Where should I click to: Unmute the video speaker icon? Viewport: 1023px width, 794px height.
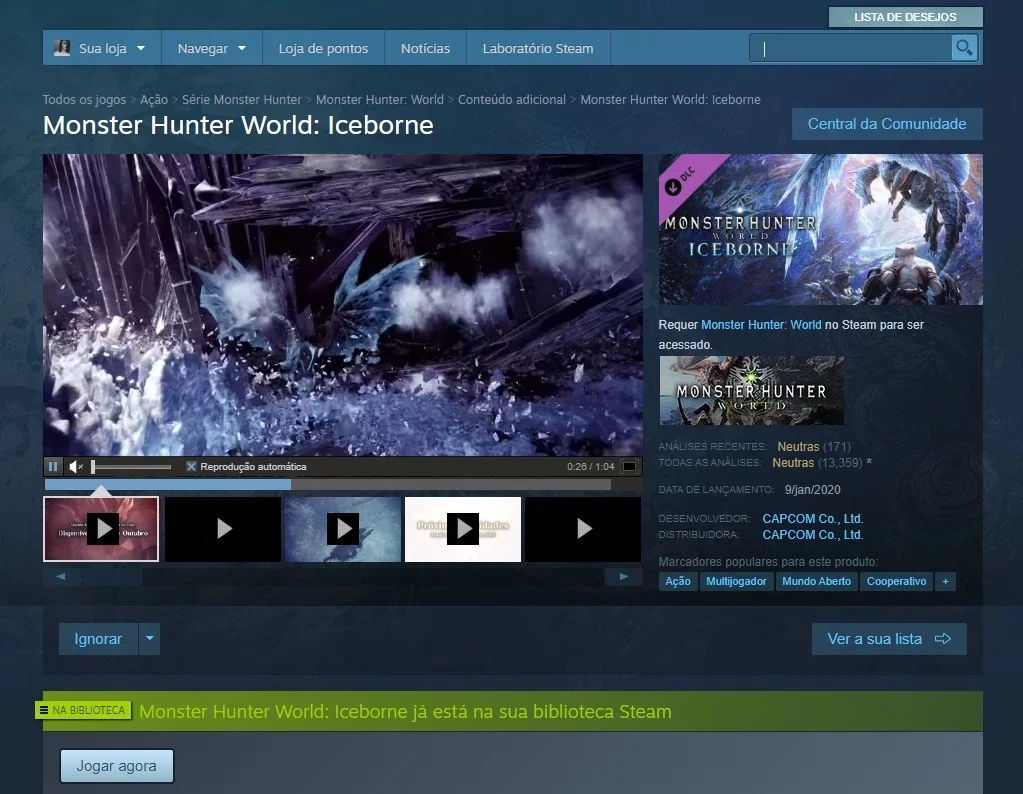[x=76, y=466]
